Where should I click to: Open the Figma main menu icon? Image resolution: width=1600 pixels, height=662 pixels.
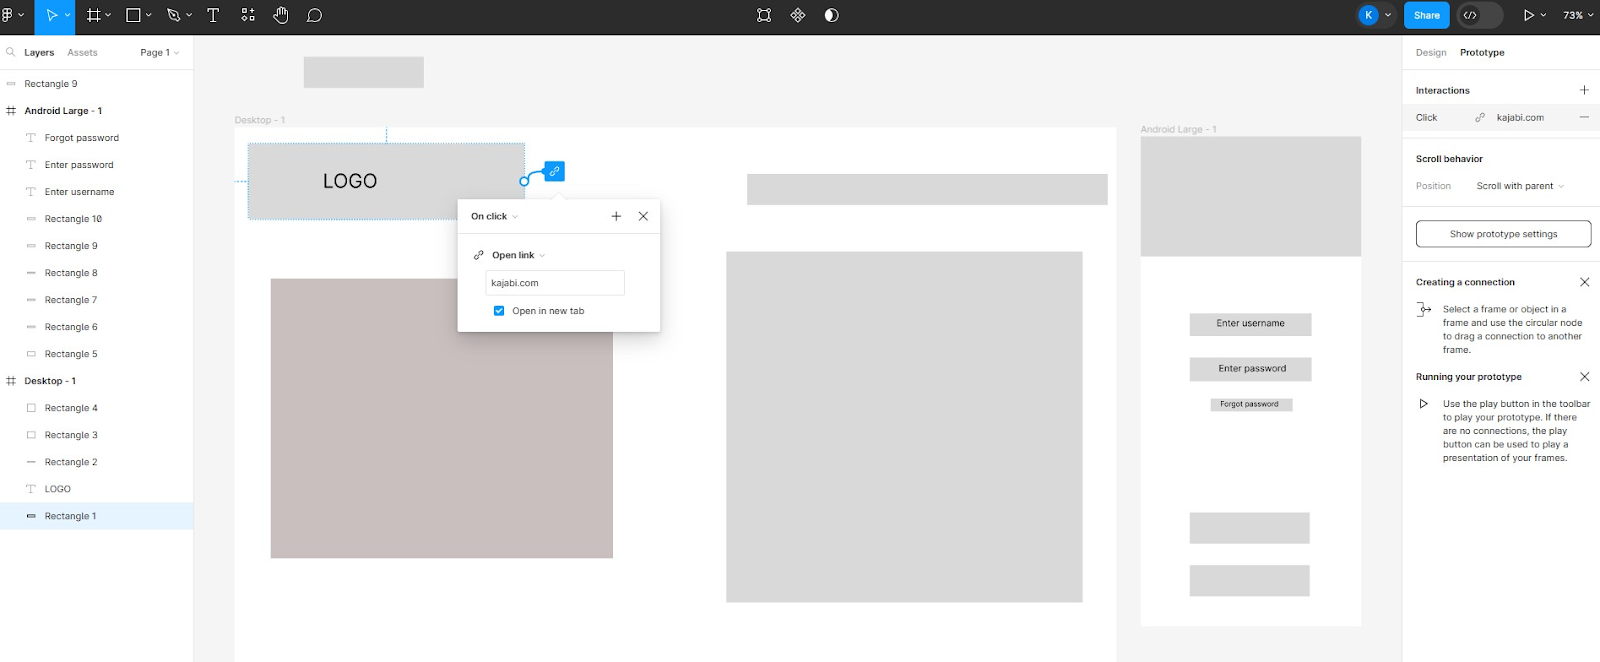8,15
